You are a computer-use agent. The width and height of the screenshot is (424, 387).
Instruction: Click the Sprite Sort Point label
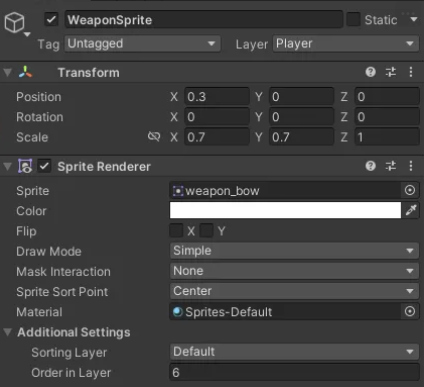pyautogui.click(x=62, y=292)
